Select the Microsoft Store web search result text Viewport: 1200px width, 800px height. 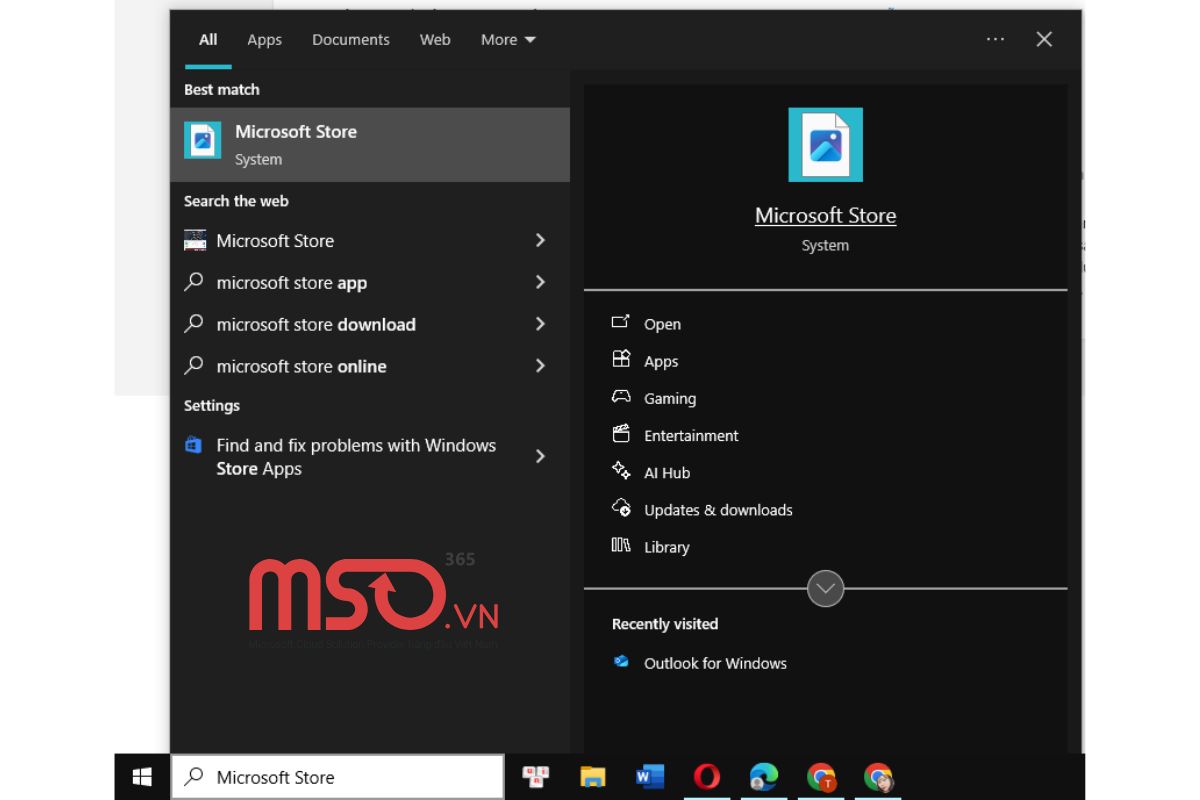pos(275,240)
